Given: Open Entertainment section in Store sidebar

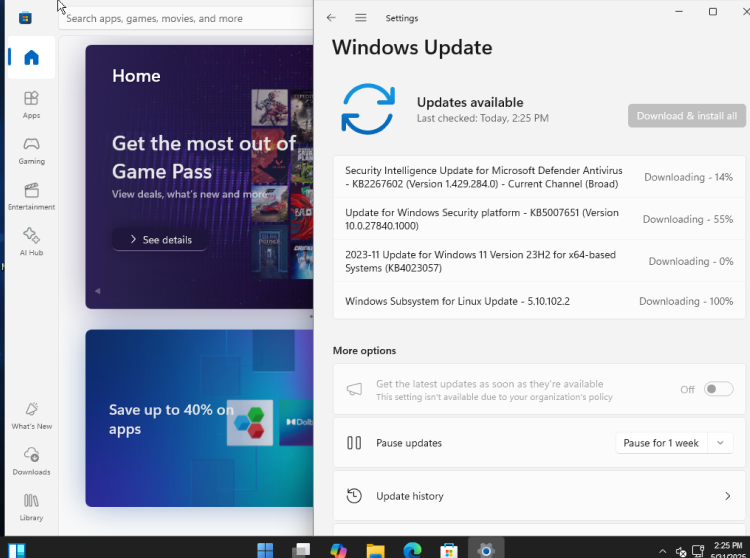Looking at the screenshot, I should pos(31,196).
